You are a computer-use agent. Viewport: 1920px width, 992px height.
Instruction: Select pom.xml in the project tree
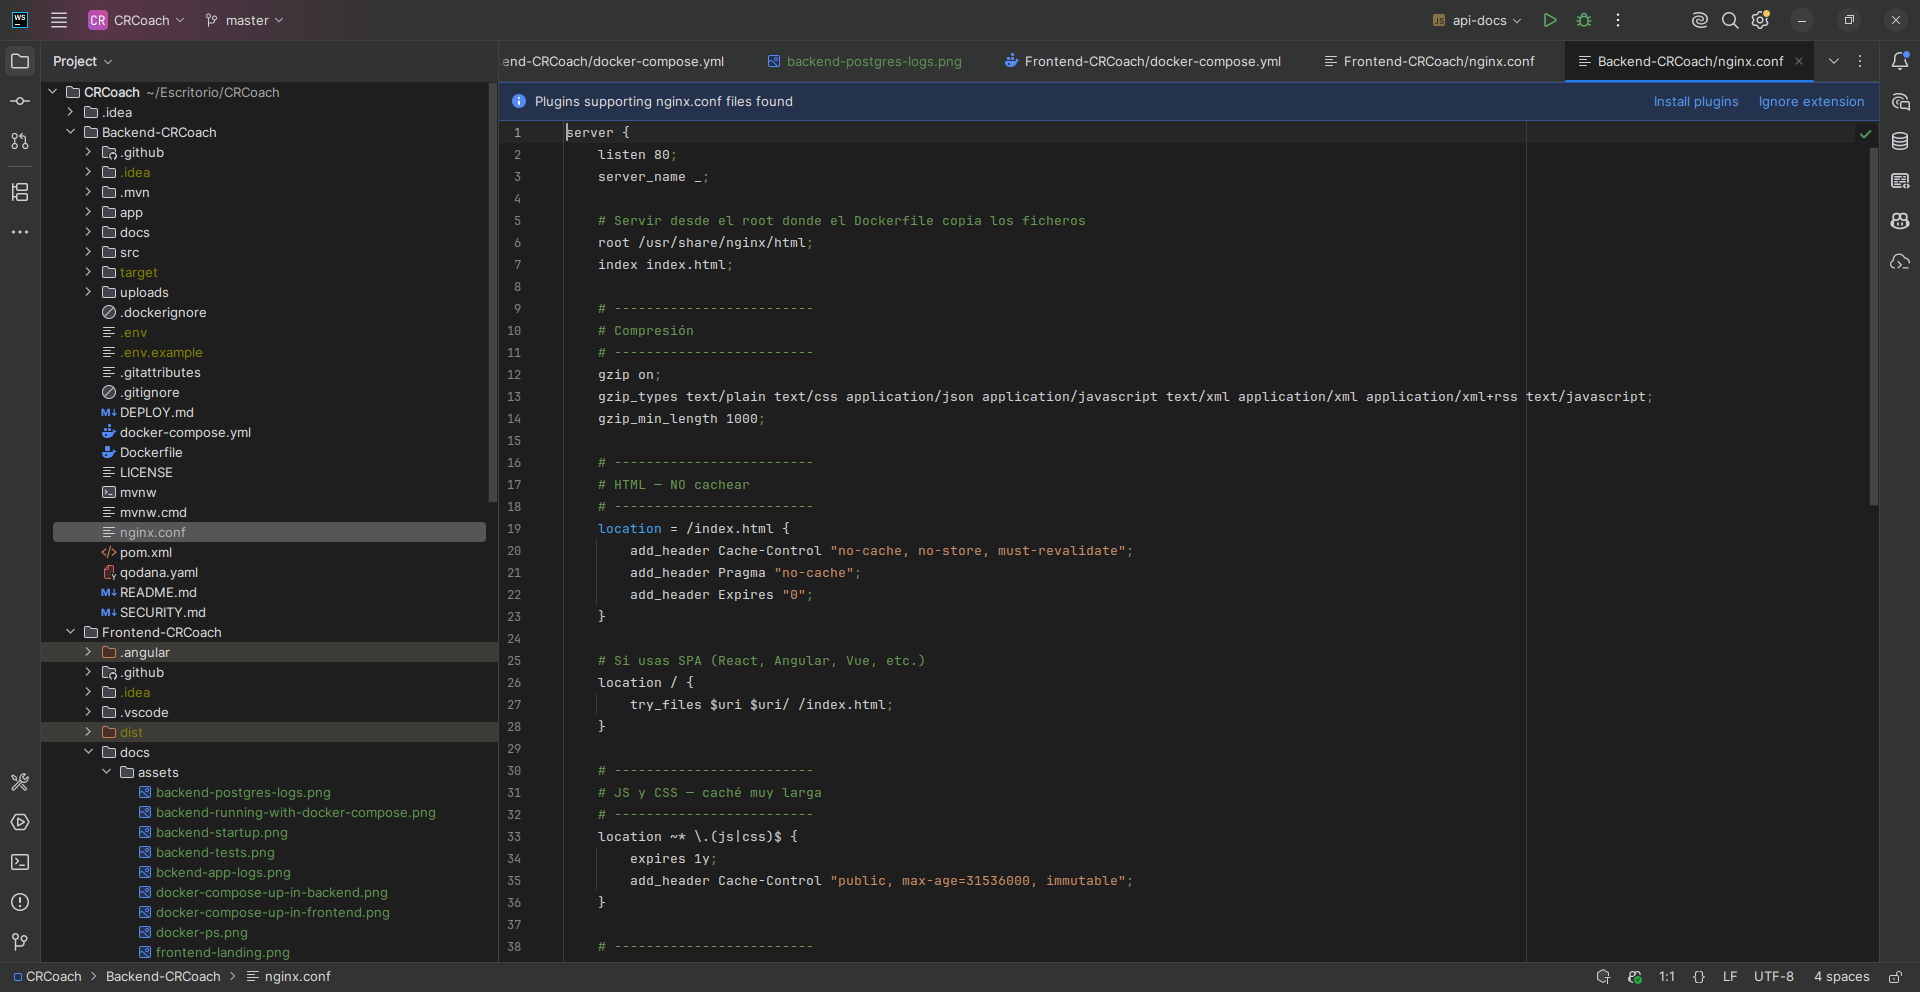[146, 552]
